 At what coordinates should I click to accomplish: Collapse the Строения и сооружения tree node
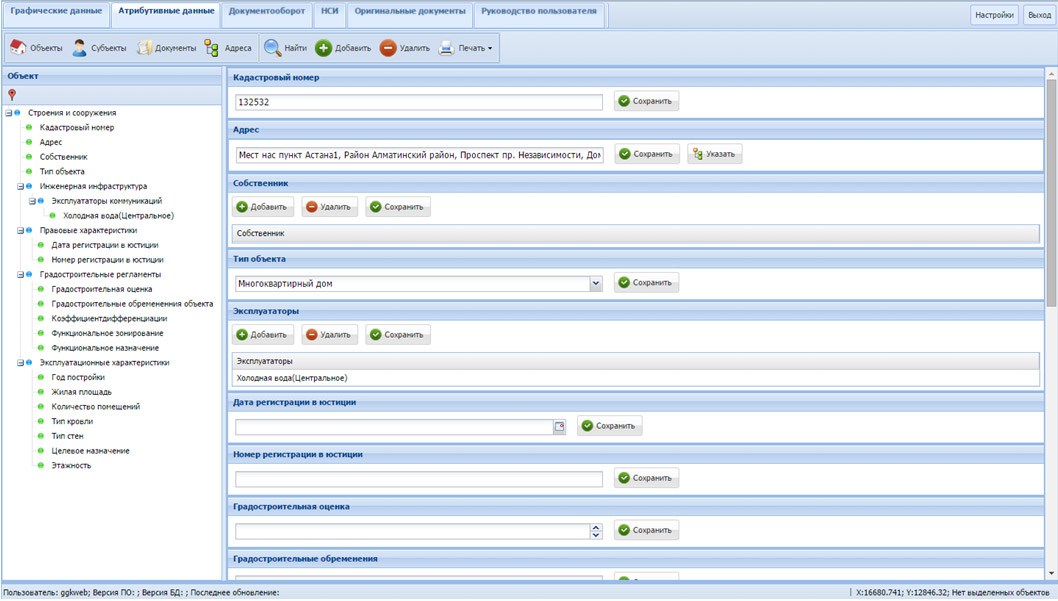(x=9, y=113)
